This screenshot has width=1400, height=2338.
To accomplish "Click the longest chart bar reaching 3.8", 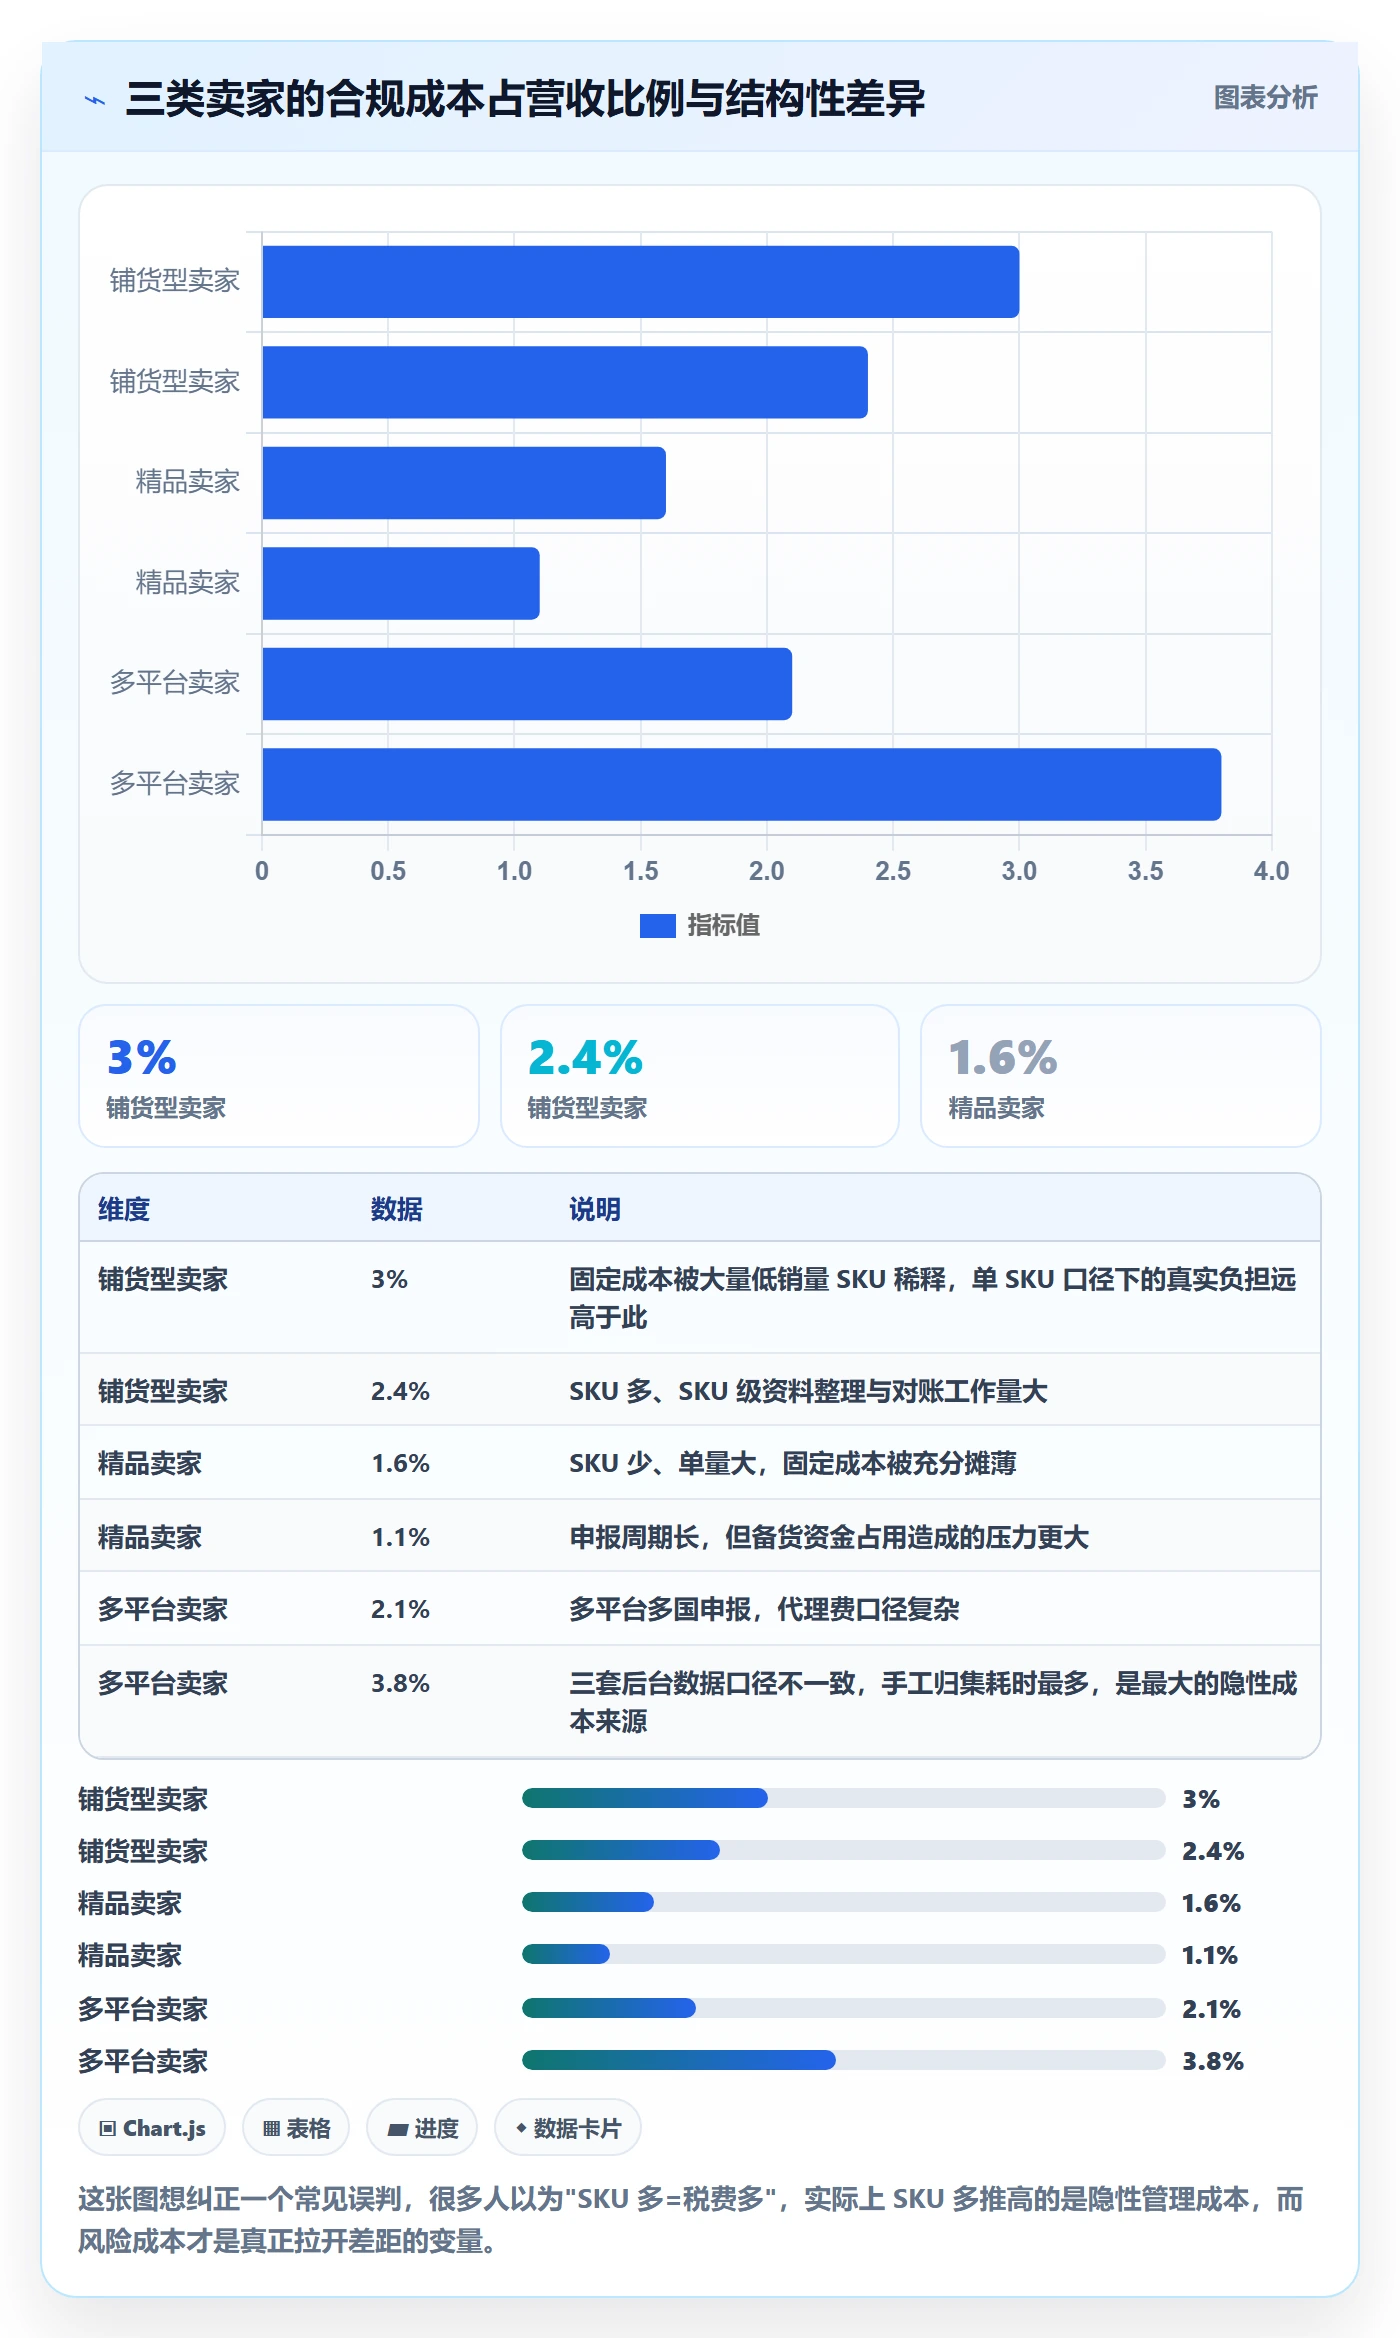I will pyautogui.click(x=741, y=784).
